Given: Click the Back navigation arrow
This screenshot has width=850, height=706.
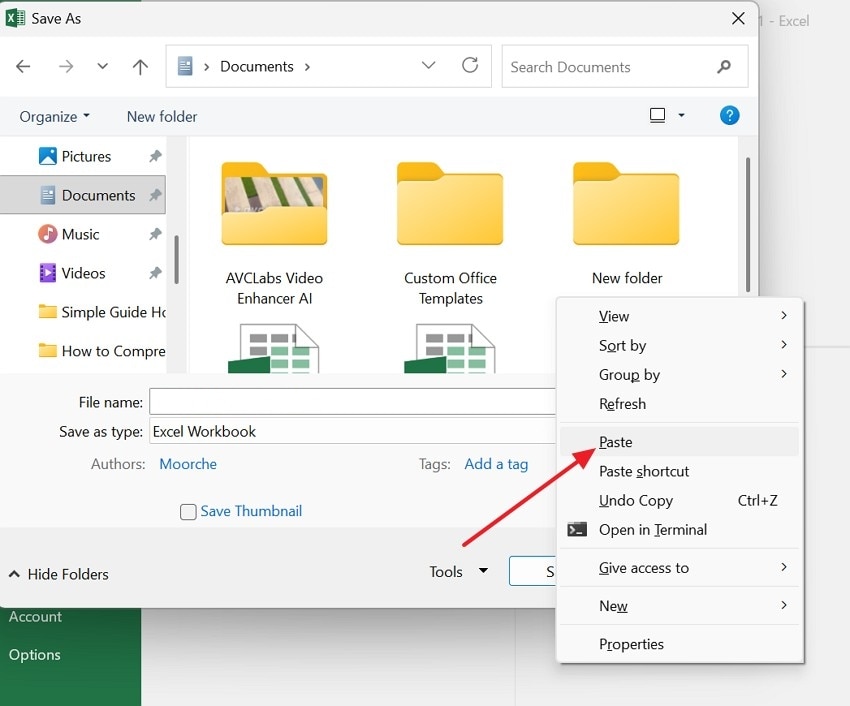Looking at the screenshot, I should click(x=22, y=66).
